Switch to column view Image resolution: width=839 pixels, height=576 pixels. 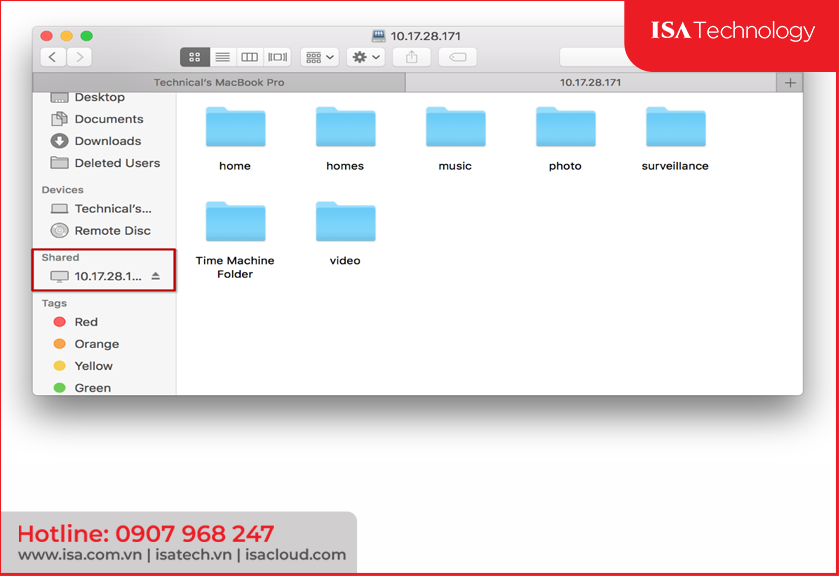[249, 57]
